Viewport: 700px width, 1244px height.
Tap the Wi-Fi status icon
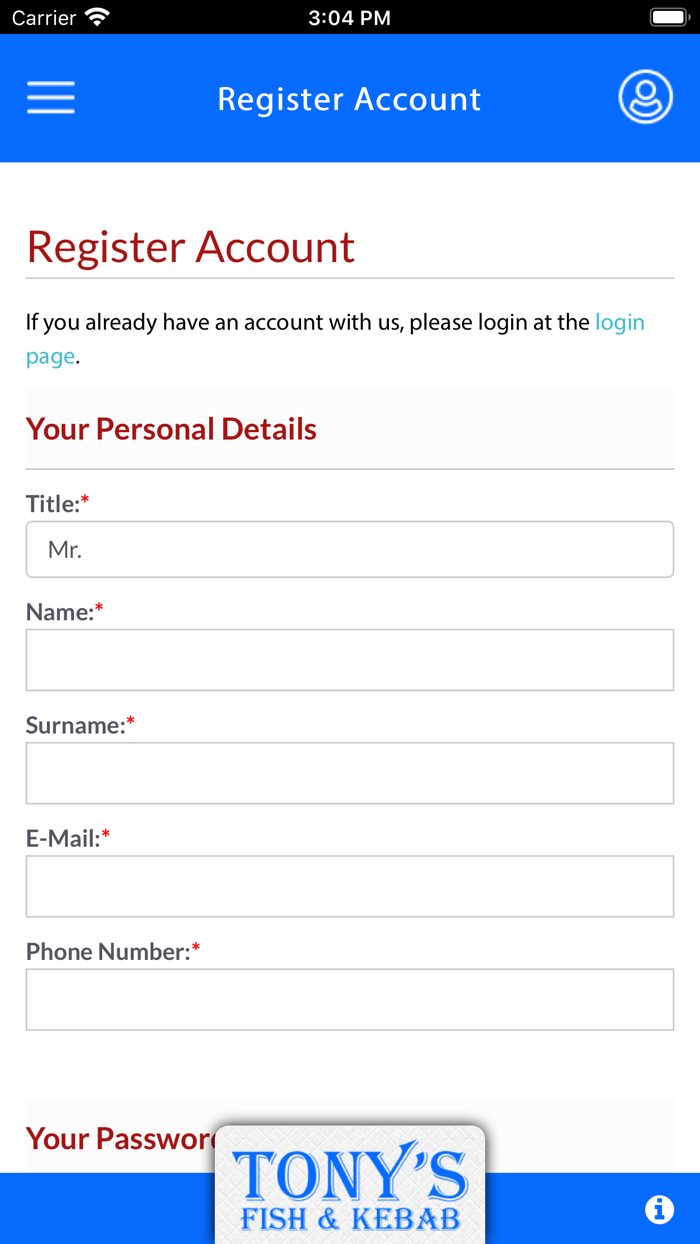97,17
